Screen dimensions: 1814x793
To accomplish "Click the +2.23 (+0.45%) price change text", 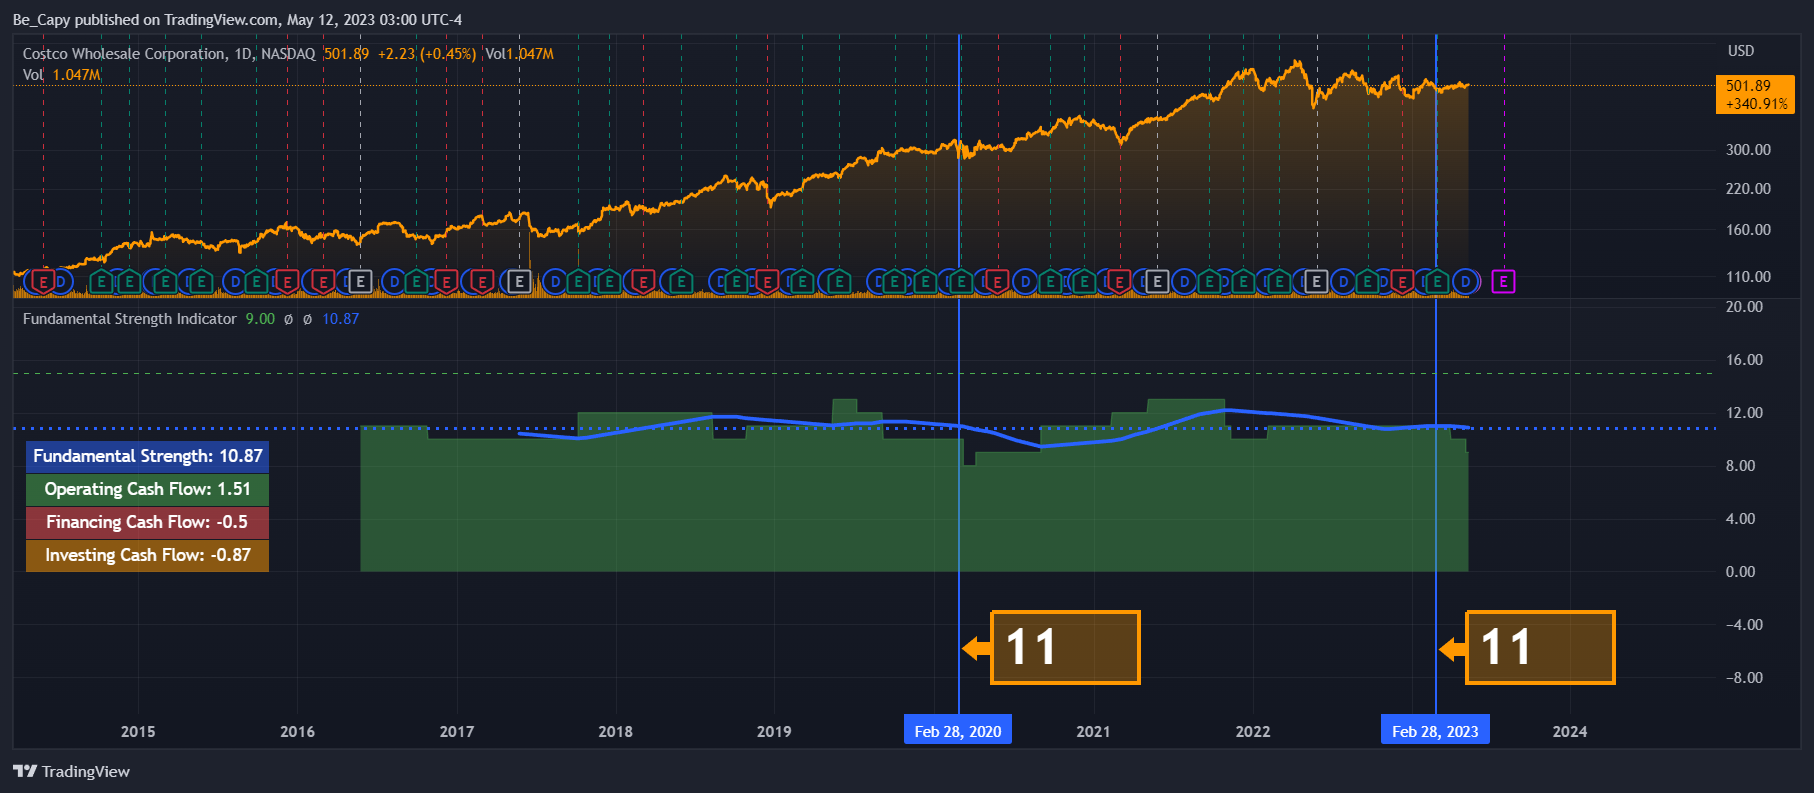I will coord(427,54).
